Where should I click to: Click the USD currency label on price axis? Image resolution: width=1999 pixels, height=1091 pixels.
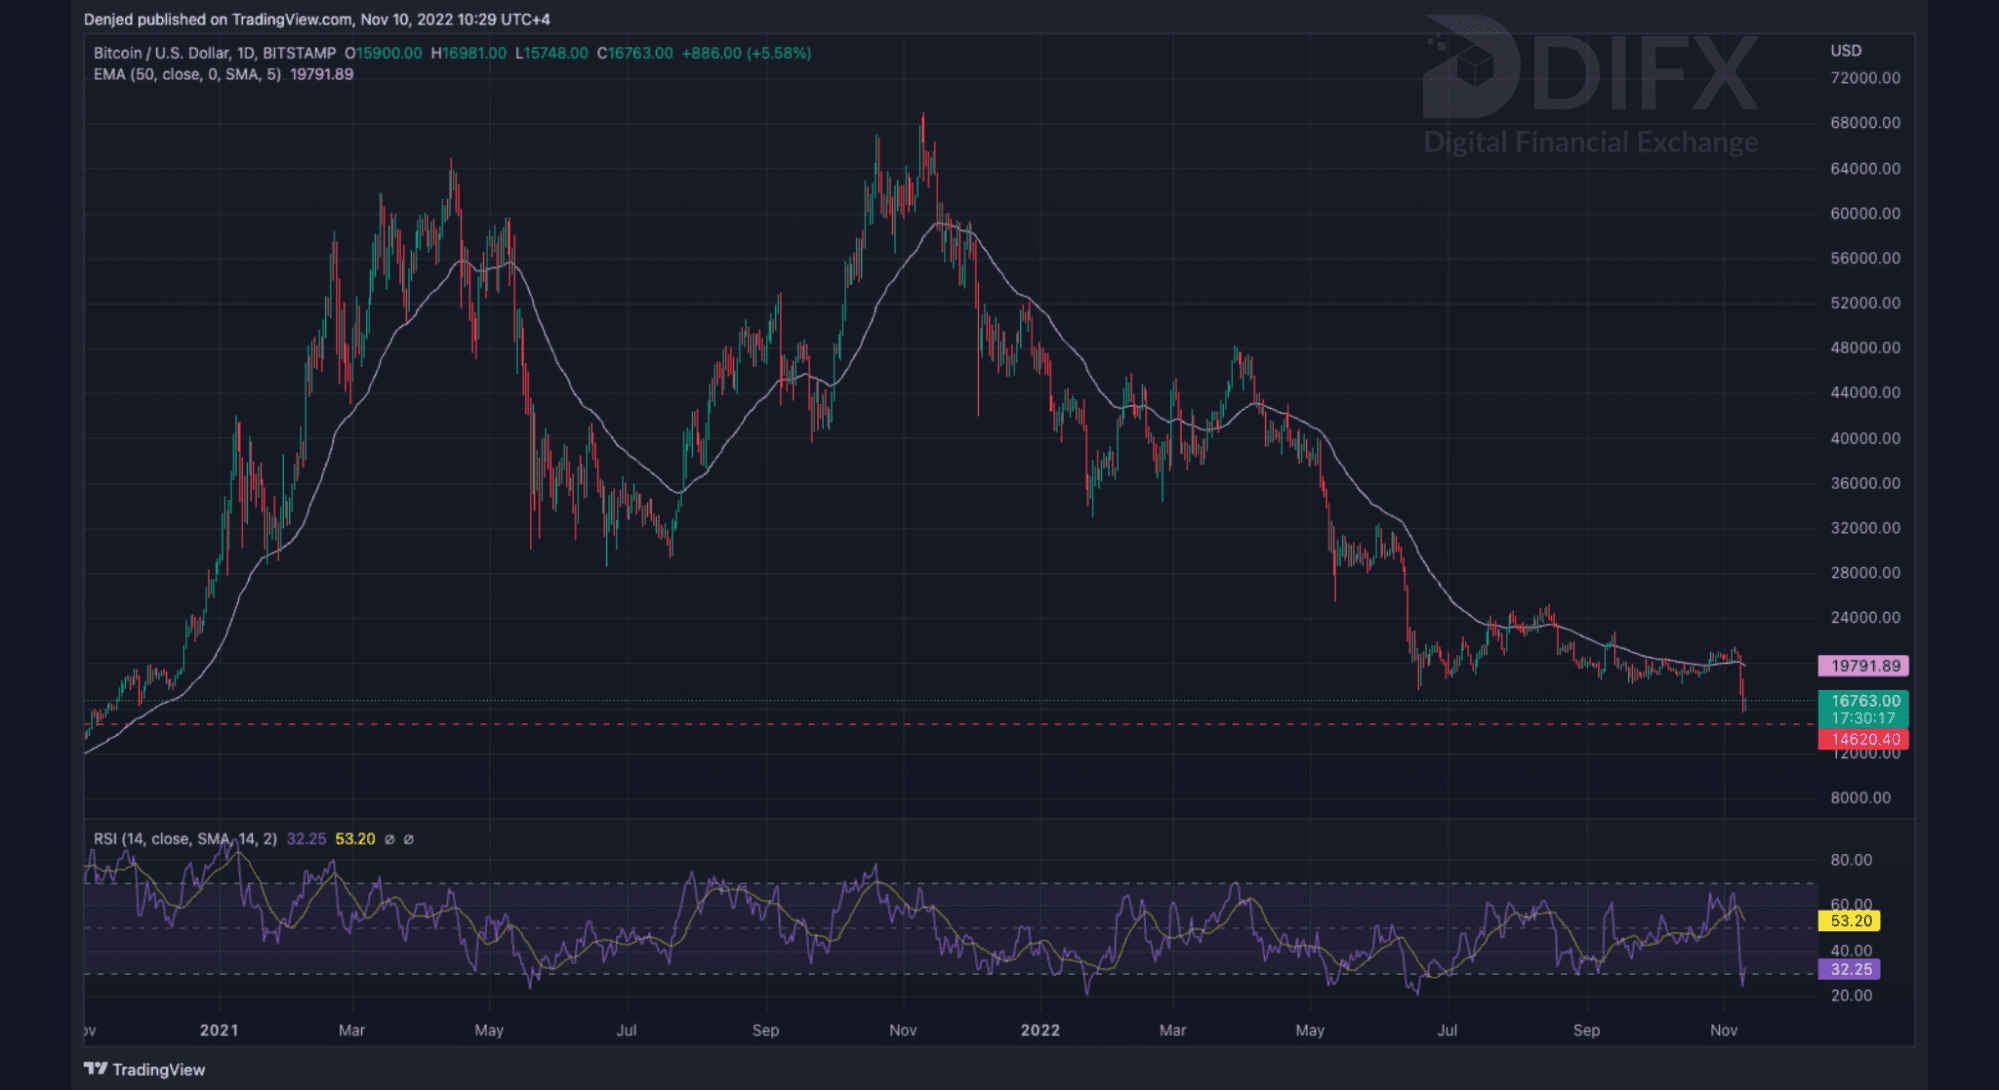(x=1846, y=51)
